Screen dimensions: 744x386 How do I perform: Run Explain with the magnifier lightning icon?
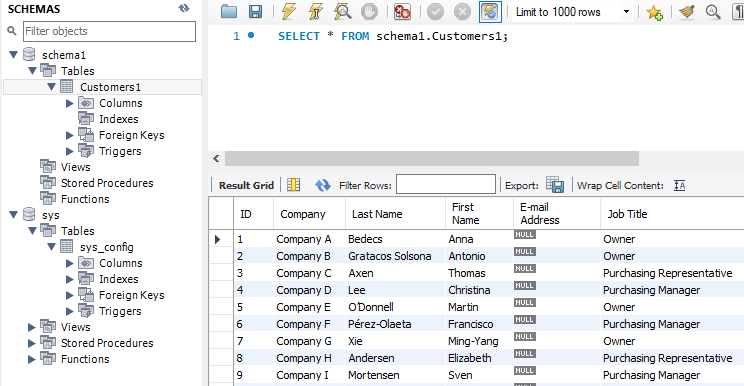click(342, 12)
